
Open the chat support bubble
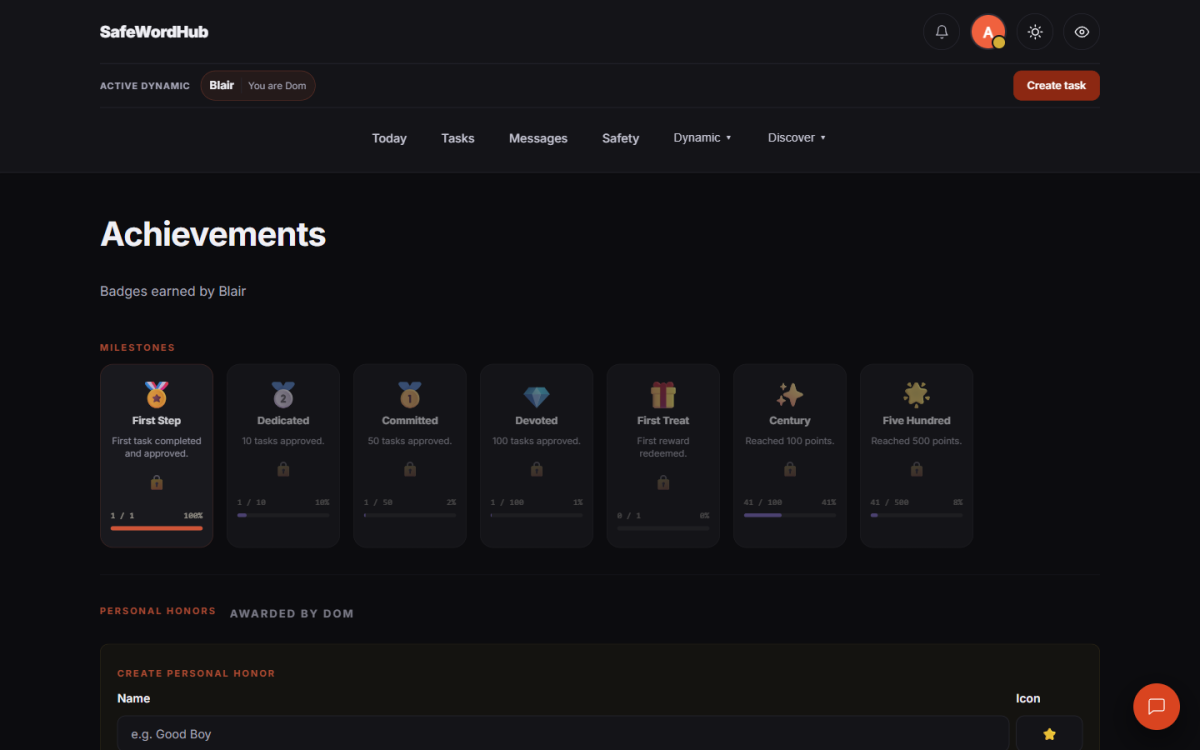1156,706
